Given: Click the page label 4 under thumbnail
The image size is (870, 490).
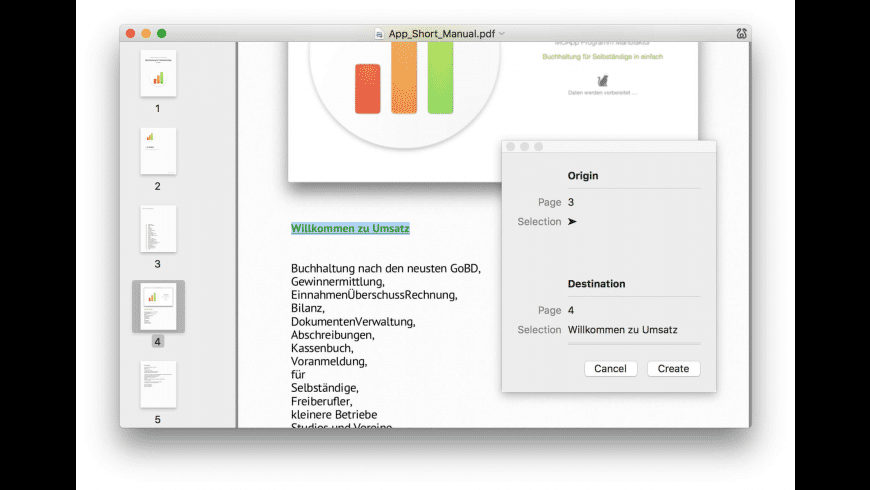Looking at the screenshot, I should [x=158, y=342].
